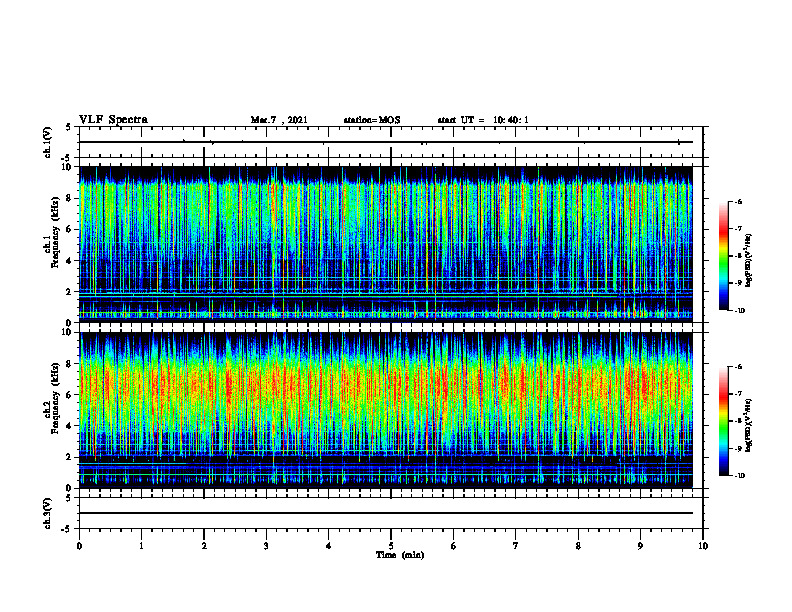Click the ch.2 spectrogram panel
Image resolution: width=792 pixels, height=612 pixels.
(x=386, y=410)
